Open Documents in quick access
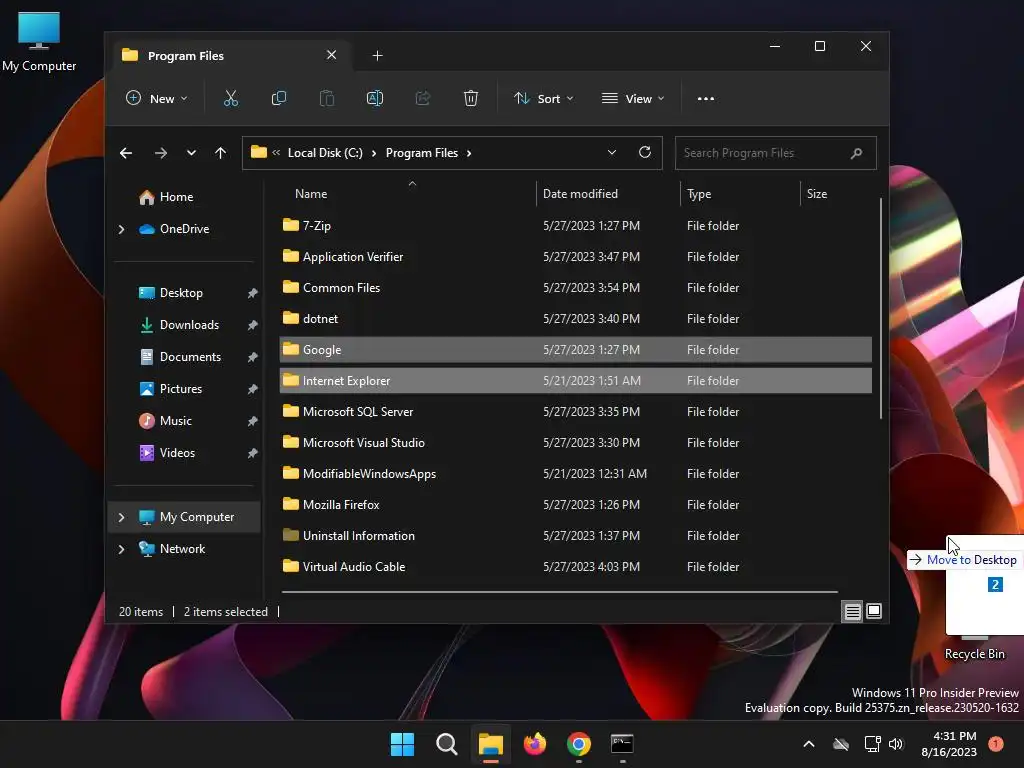 pyautogui.click(x=180, y=357)
